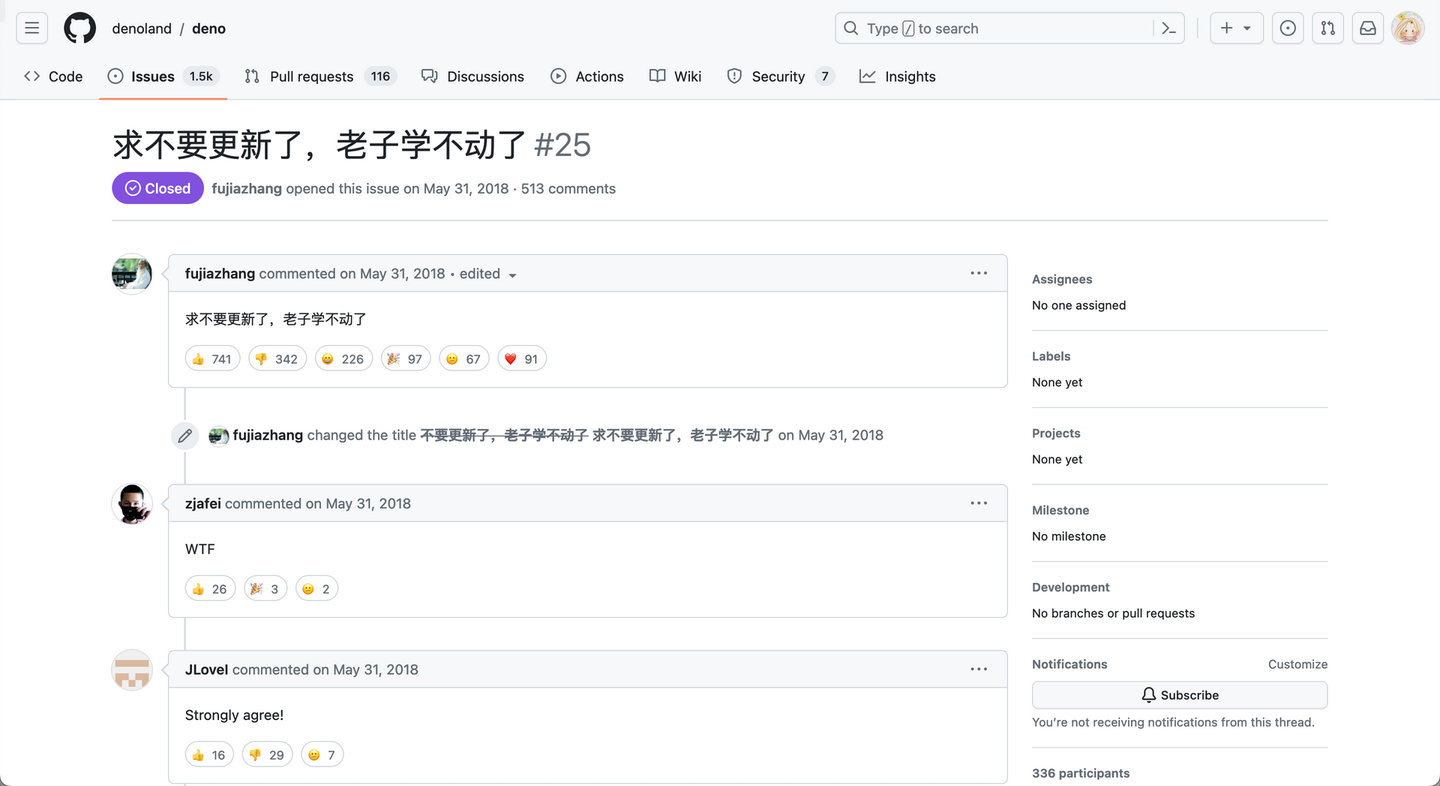
Task: Open the Code tab
Action: coord(53,76)
